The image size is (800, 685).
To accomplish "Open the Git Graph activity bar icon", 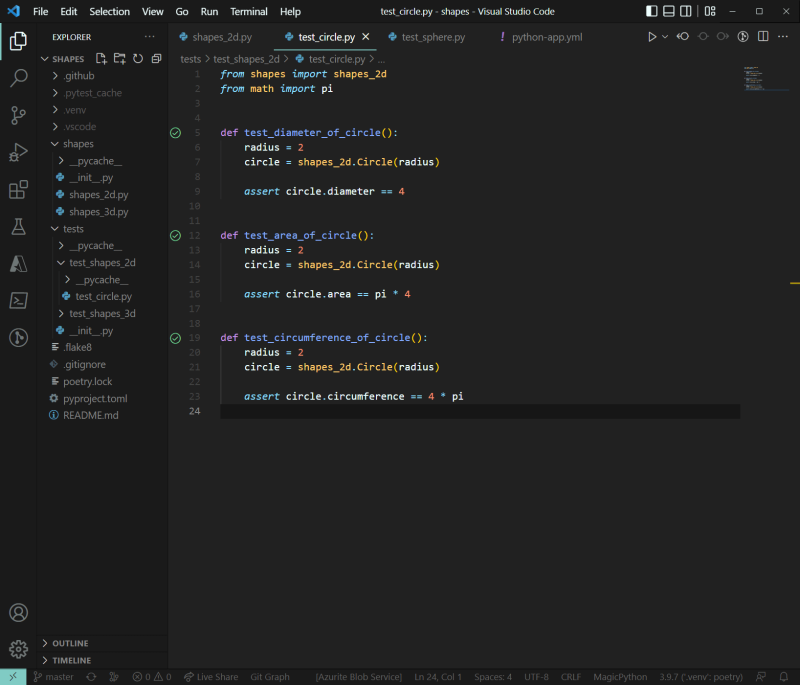I will click(18, 338).
